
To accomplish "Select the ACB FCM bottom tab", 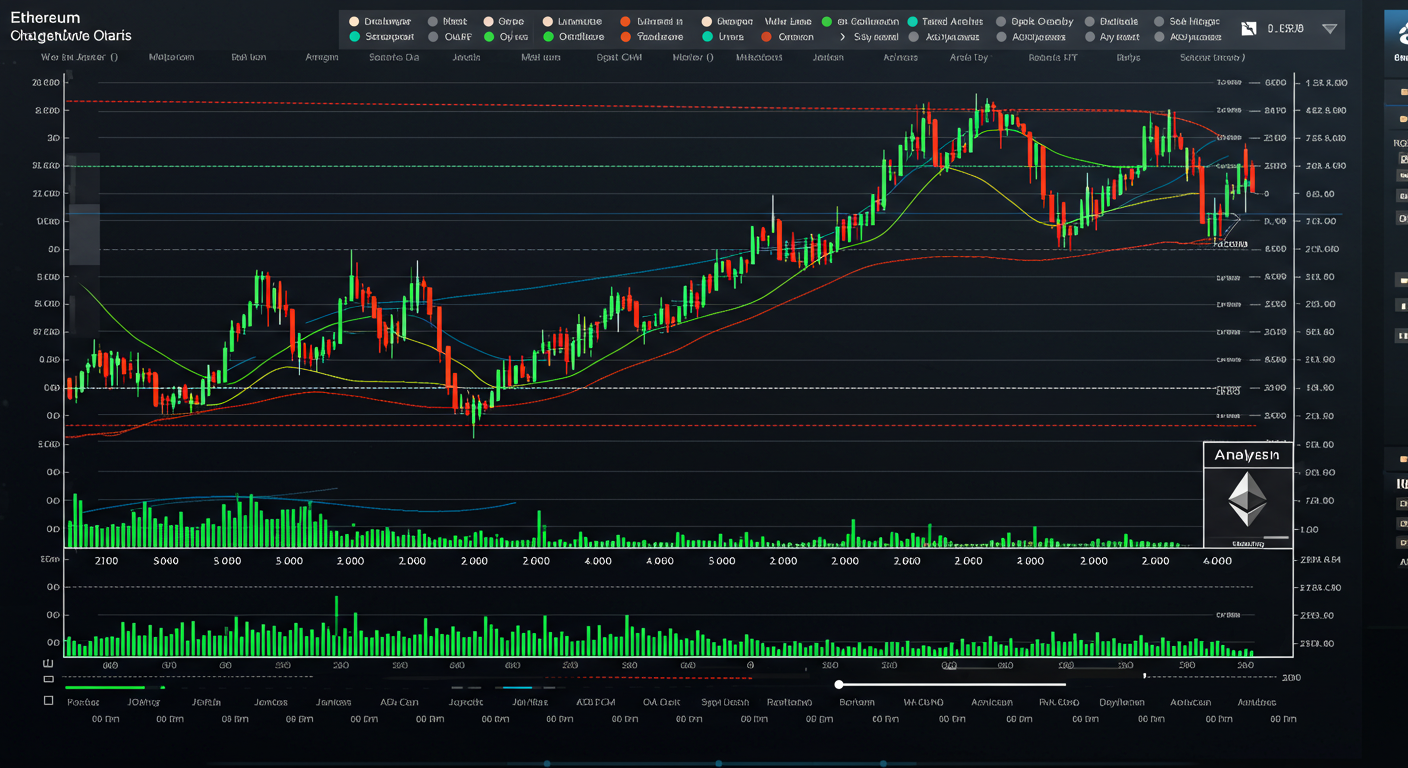I will pos(595,702).
